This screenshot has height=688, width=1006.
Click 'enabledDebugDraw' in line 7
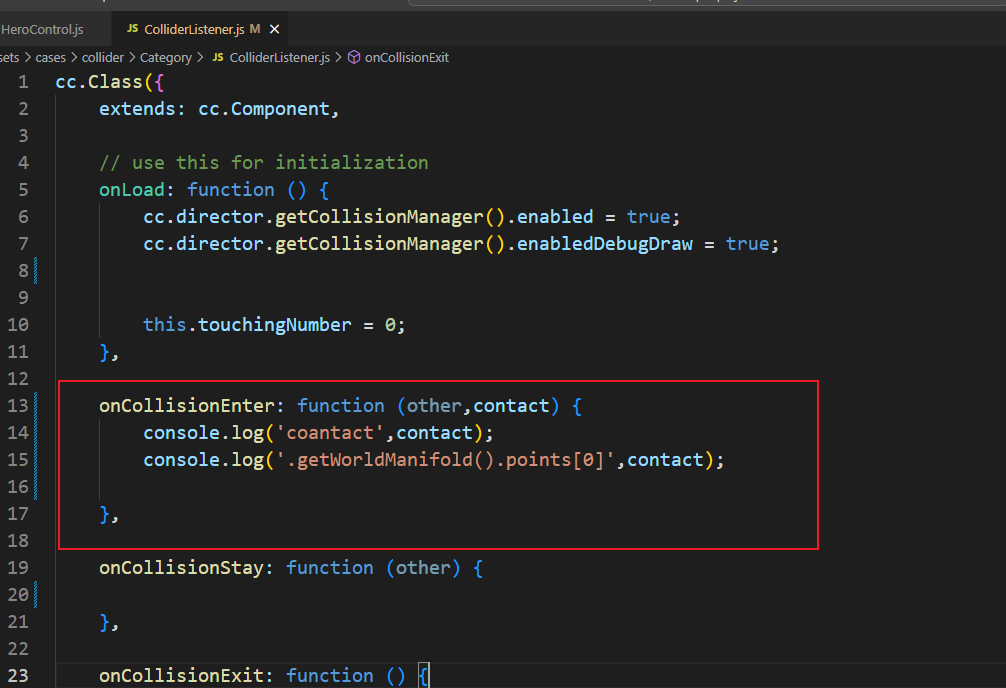(605, 244)
